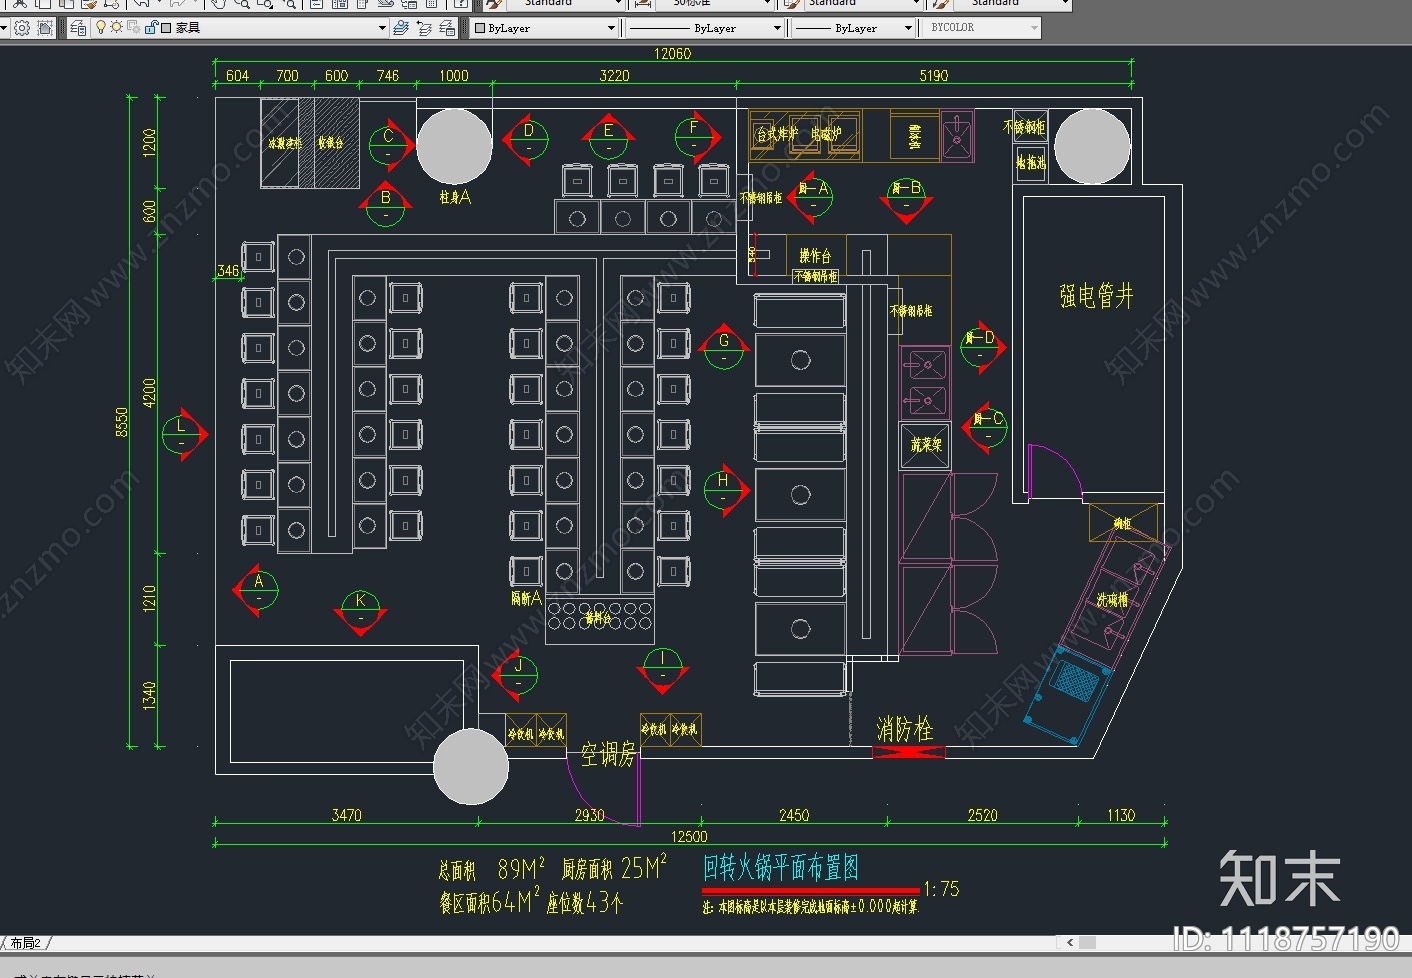The image size is (1412, 978).
Task: Click the 总面积 89M² text
Action: point(491,869)
